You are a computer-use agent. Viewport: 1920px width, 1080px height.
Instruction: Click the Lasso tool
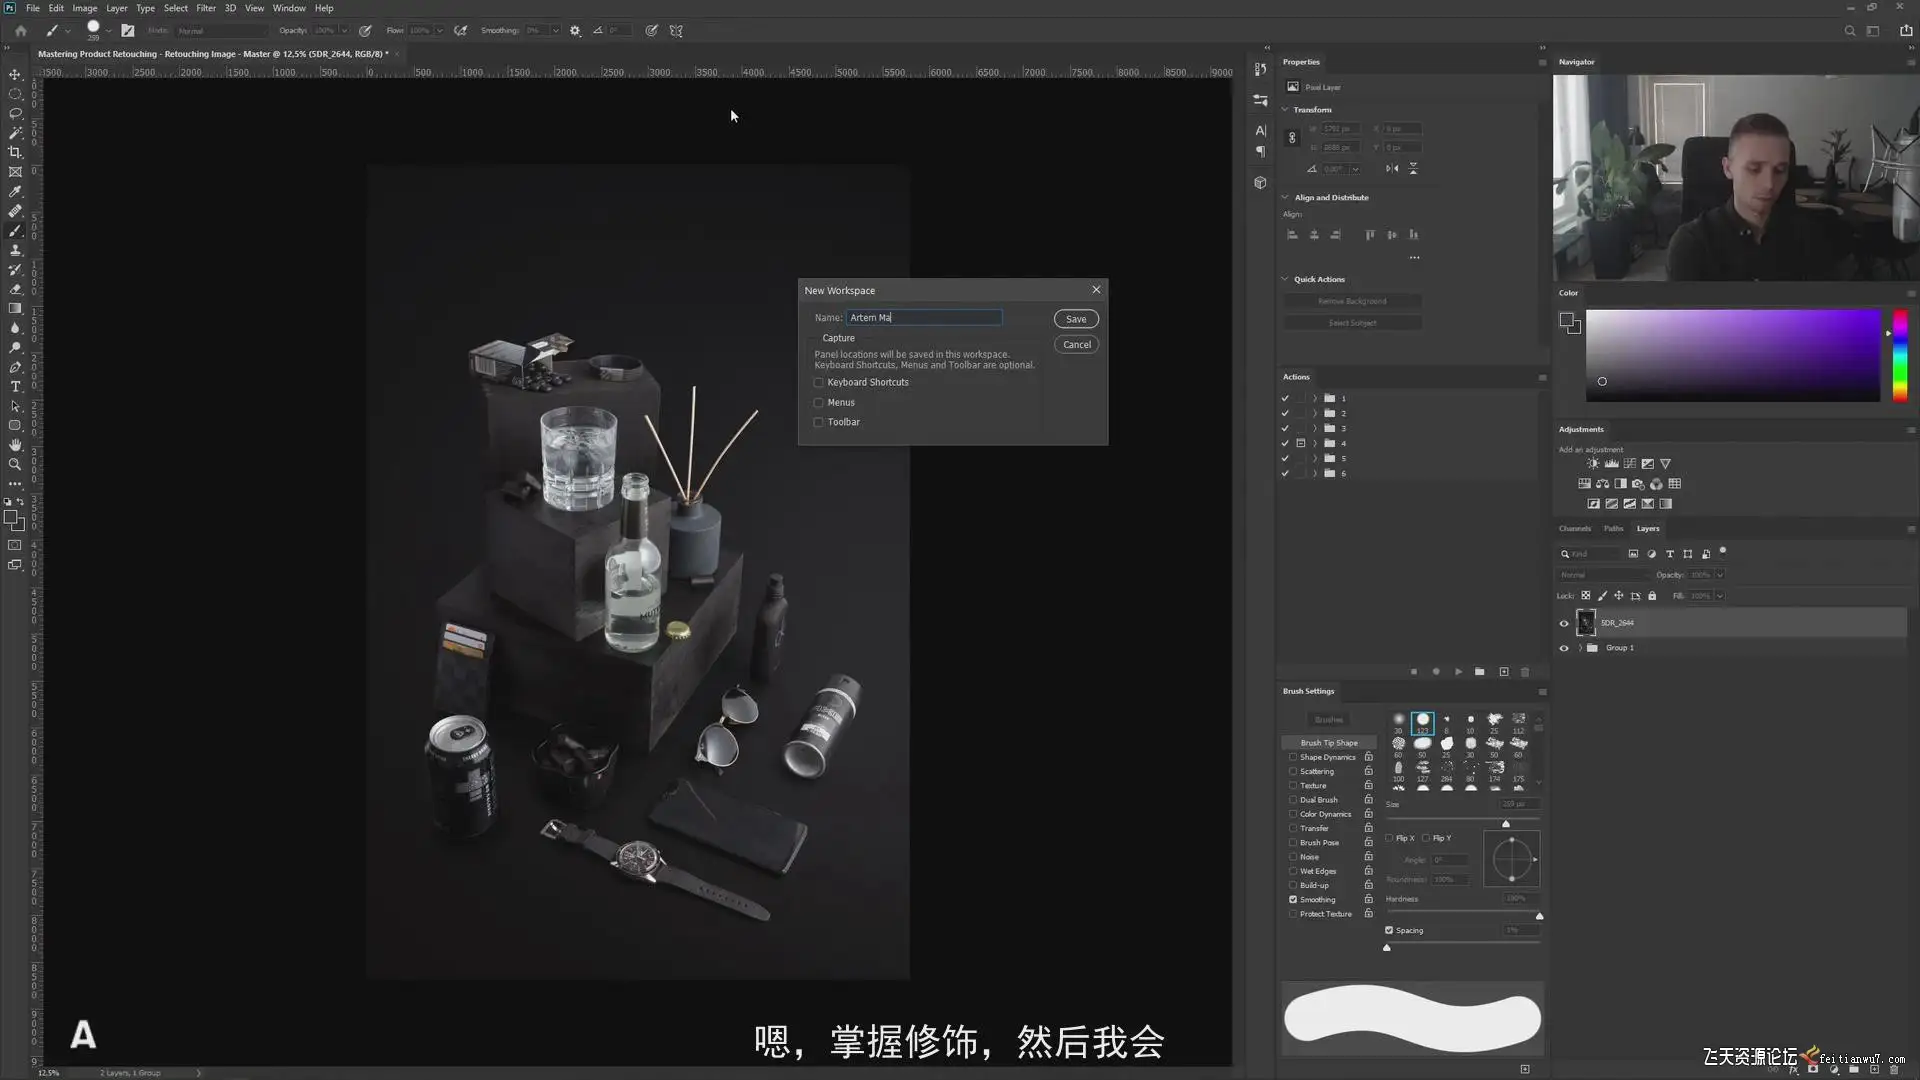(x=15, y=113)
